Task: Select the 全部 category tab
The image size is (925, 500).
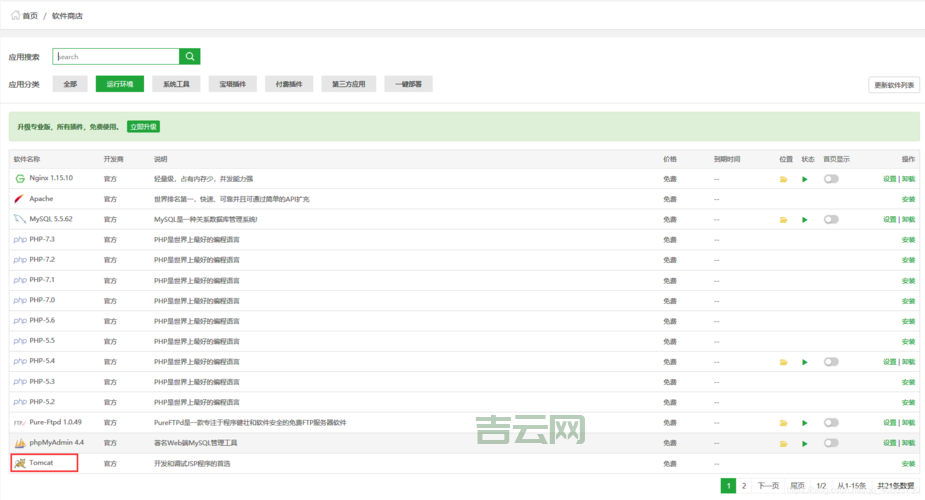Action: coord(70,85)
